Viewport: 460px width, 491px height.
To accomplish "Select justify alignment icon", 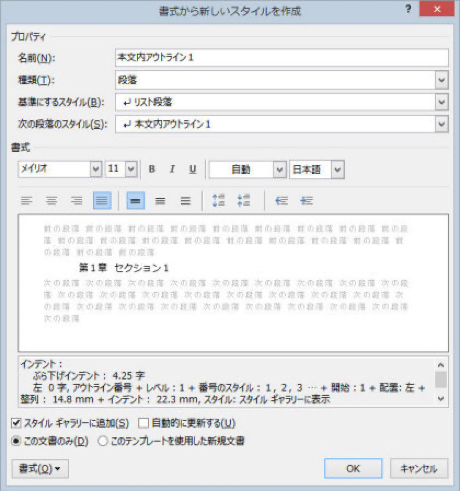I will click(102, 201).
